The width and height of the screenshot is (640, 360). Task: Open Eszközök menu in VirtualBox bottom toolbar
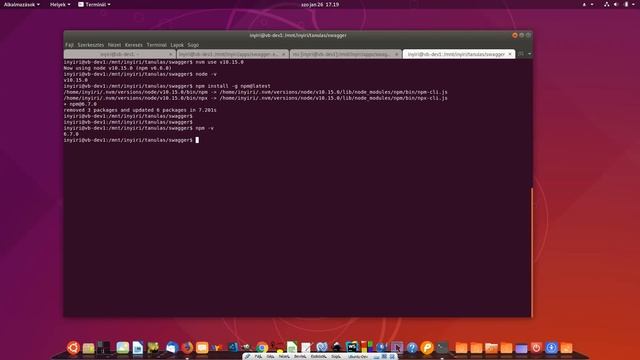click(318, 356)
